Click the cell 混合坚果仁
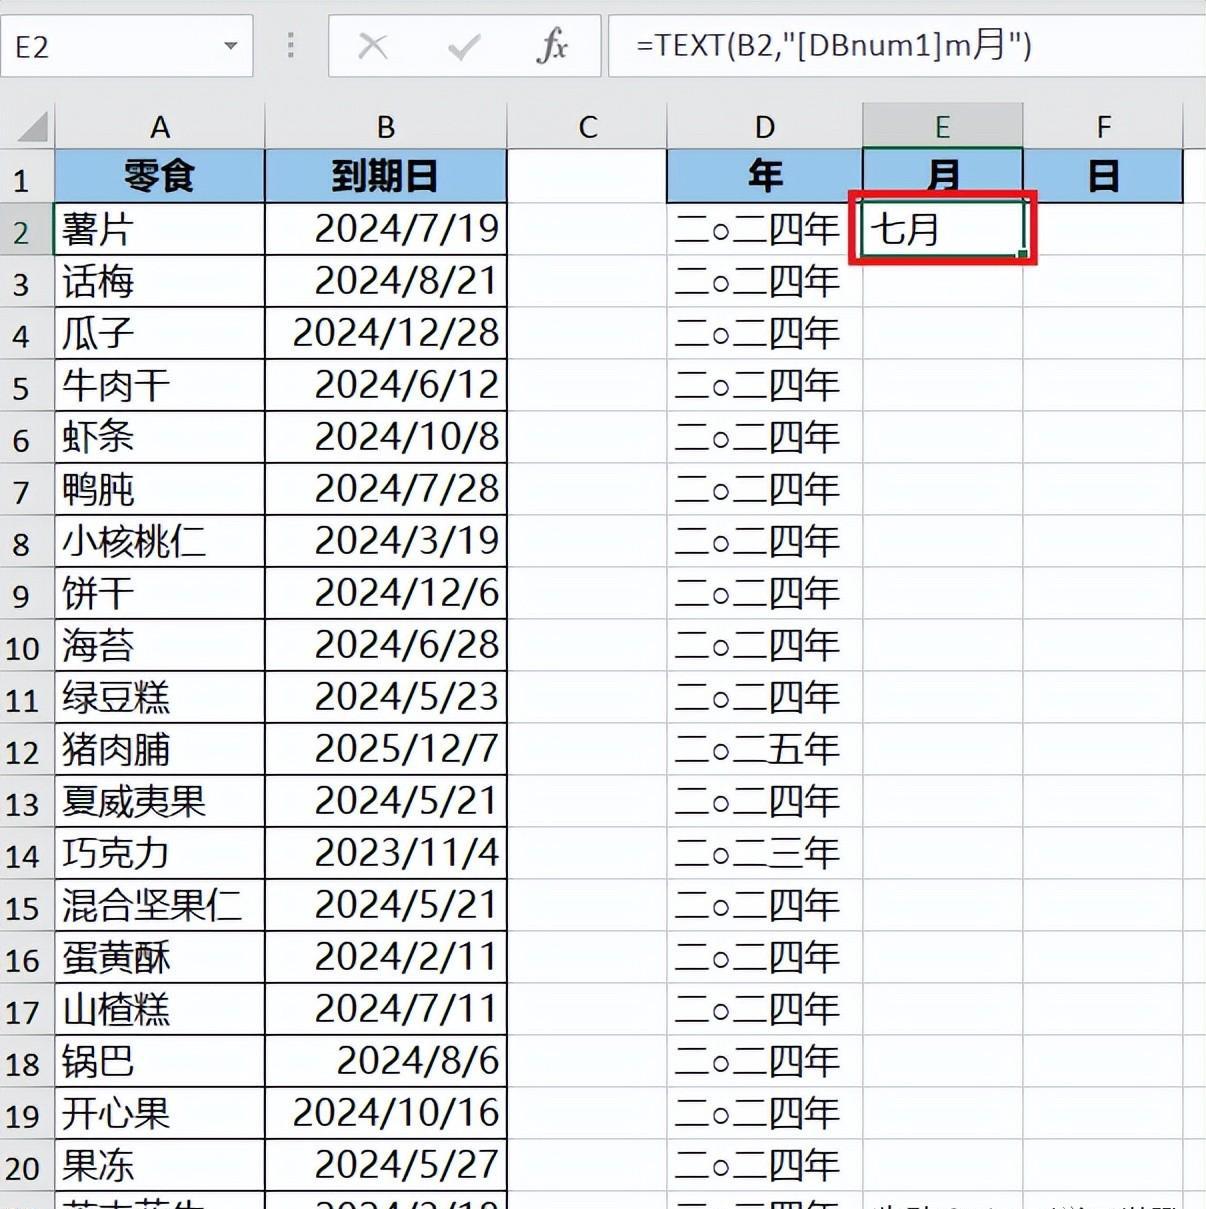Viewport: 1206px width, 1209px height. 160,905
